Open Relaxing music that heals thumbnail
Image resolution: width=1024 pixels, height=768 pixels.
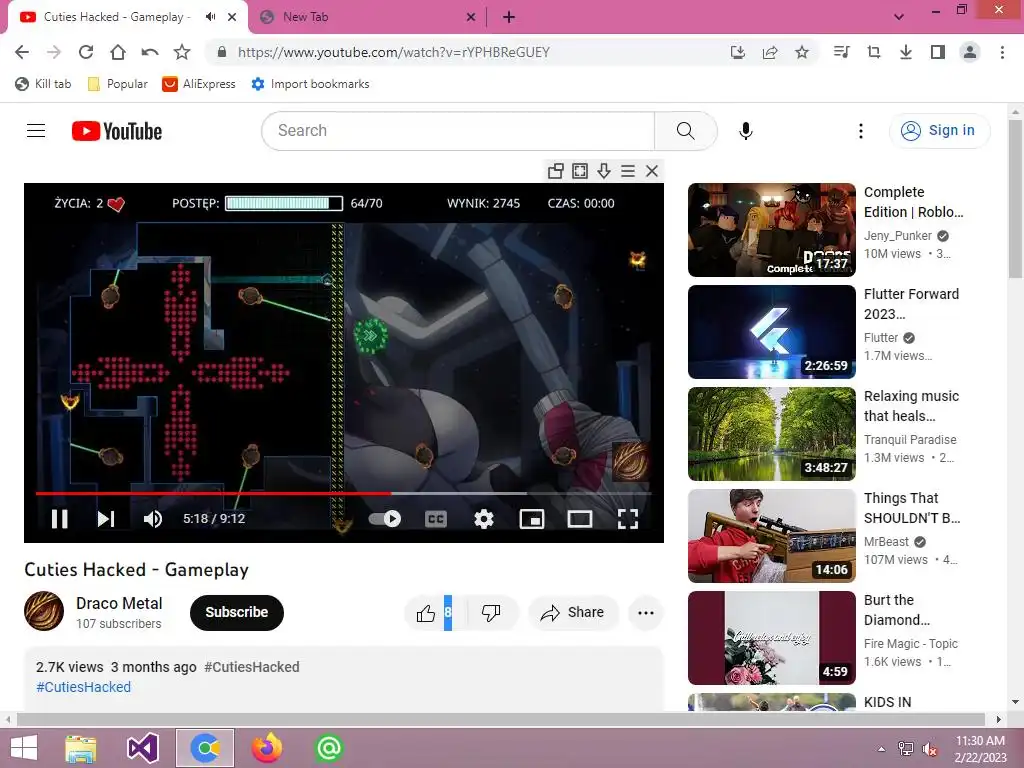coord(772,434)
